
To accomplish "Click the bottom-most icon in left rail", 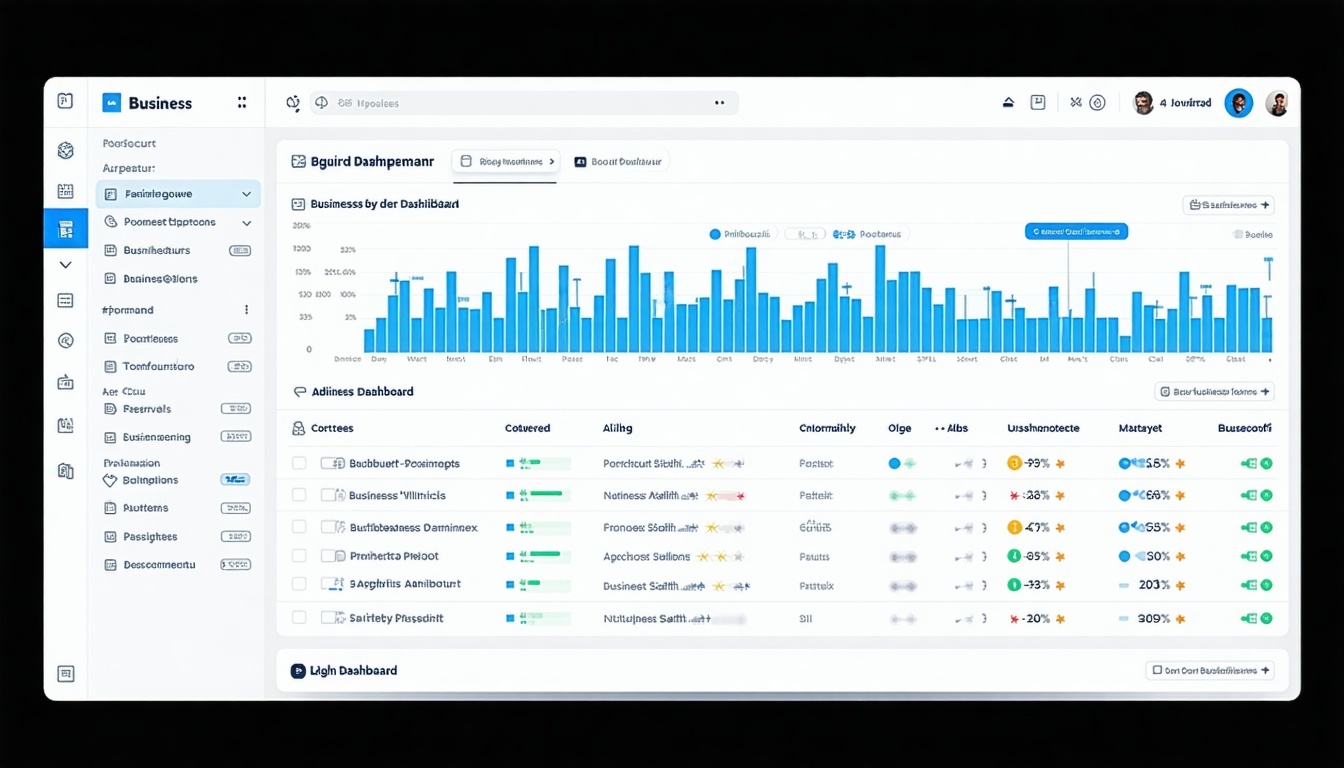I will [65, 674].
